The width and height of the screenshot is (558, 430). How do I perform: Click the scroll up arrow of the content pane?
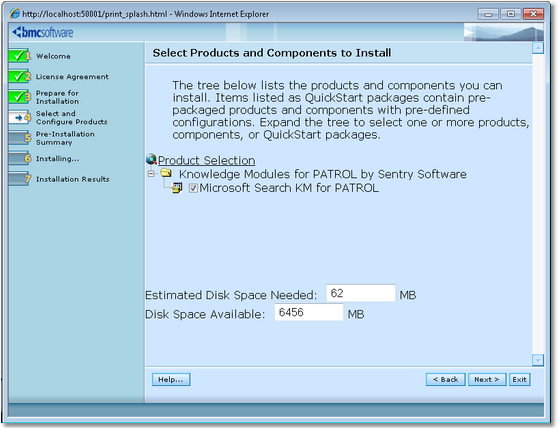(538, 48)
